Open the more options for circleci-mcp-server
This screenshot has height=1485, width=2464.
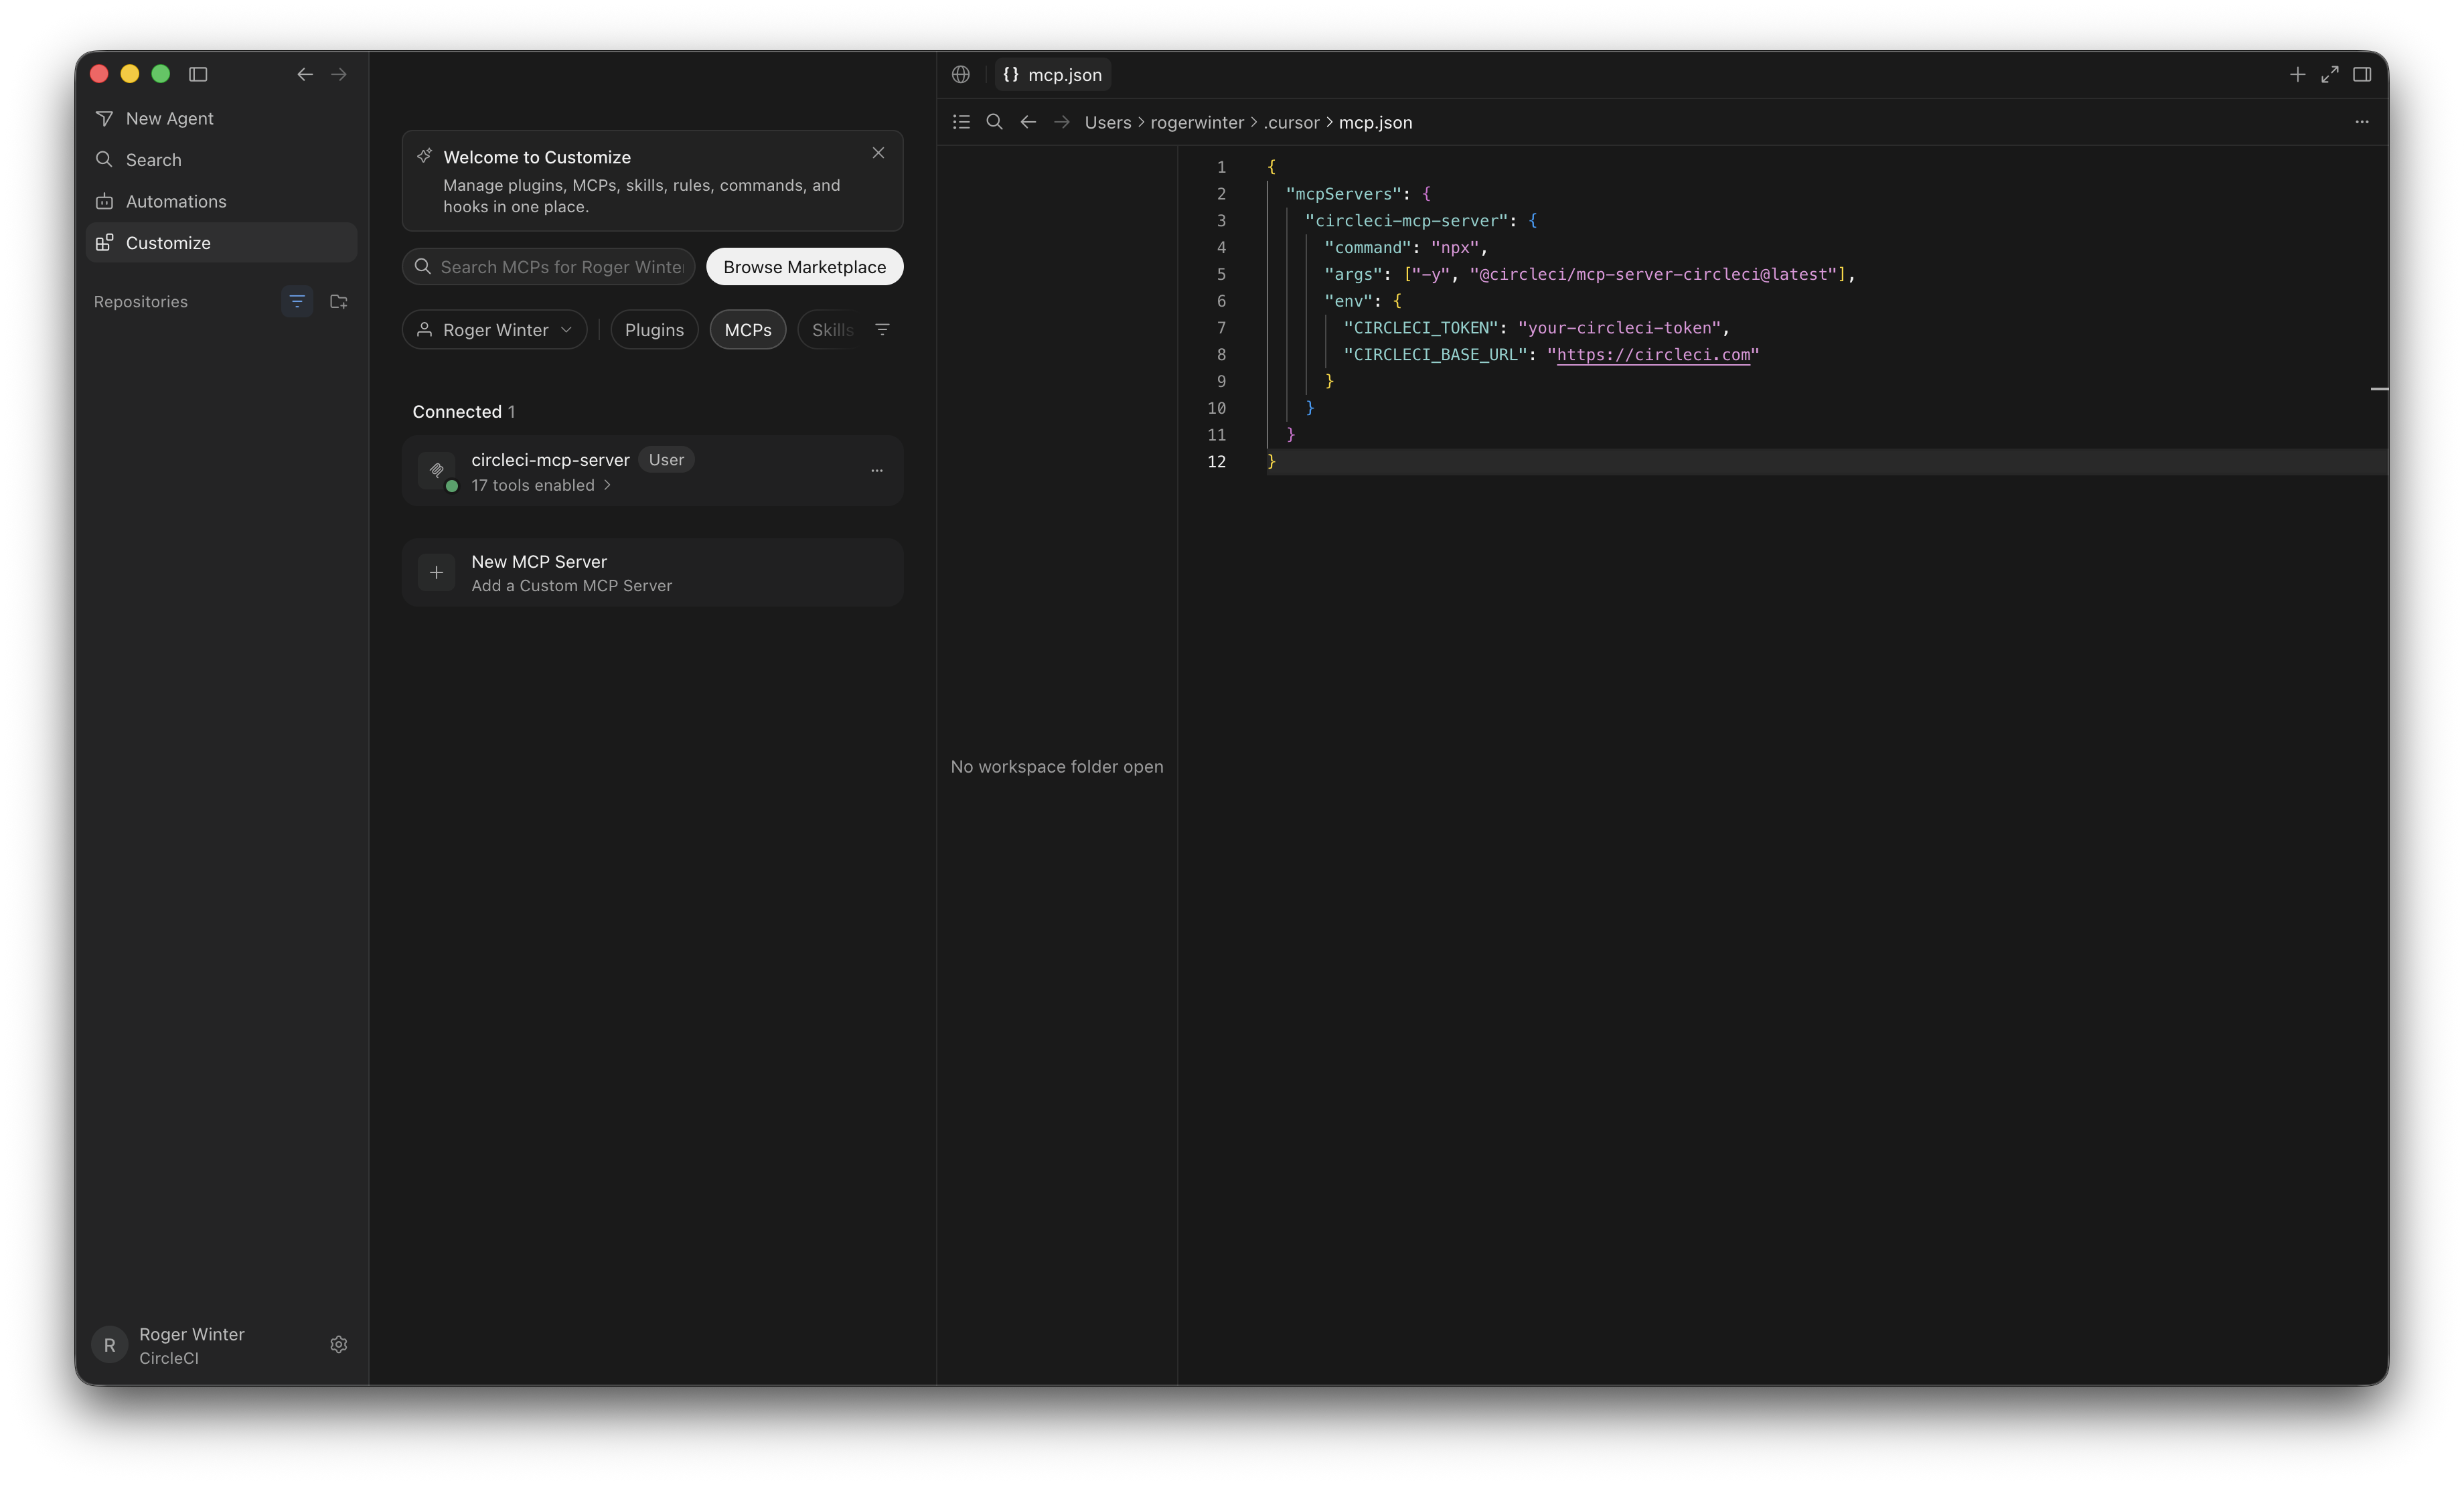tap(877, 470)
